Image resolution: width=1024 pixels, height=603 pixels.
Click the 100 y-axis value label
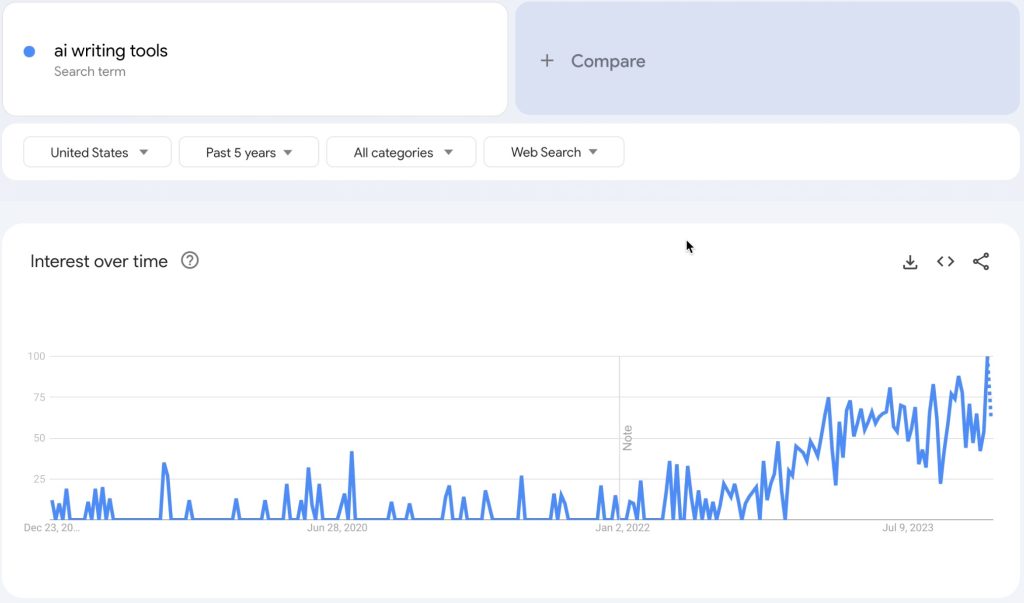[x=36, y=357]
